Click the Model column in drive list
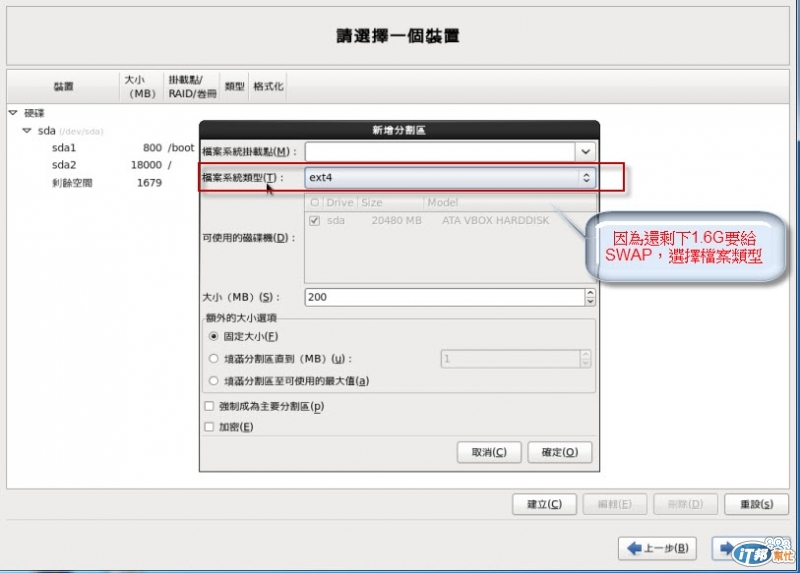 point(509,203)
